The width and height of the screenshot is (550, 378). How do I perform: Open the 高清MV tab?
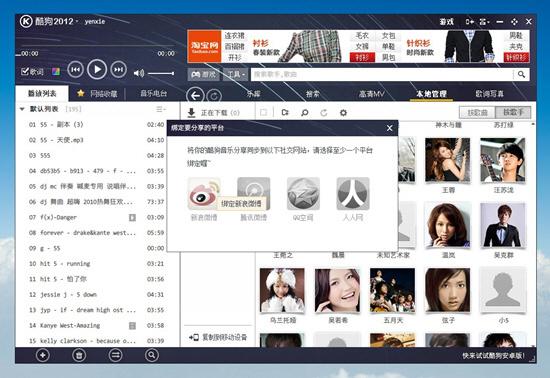372,94
